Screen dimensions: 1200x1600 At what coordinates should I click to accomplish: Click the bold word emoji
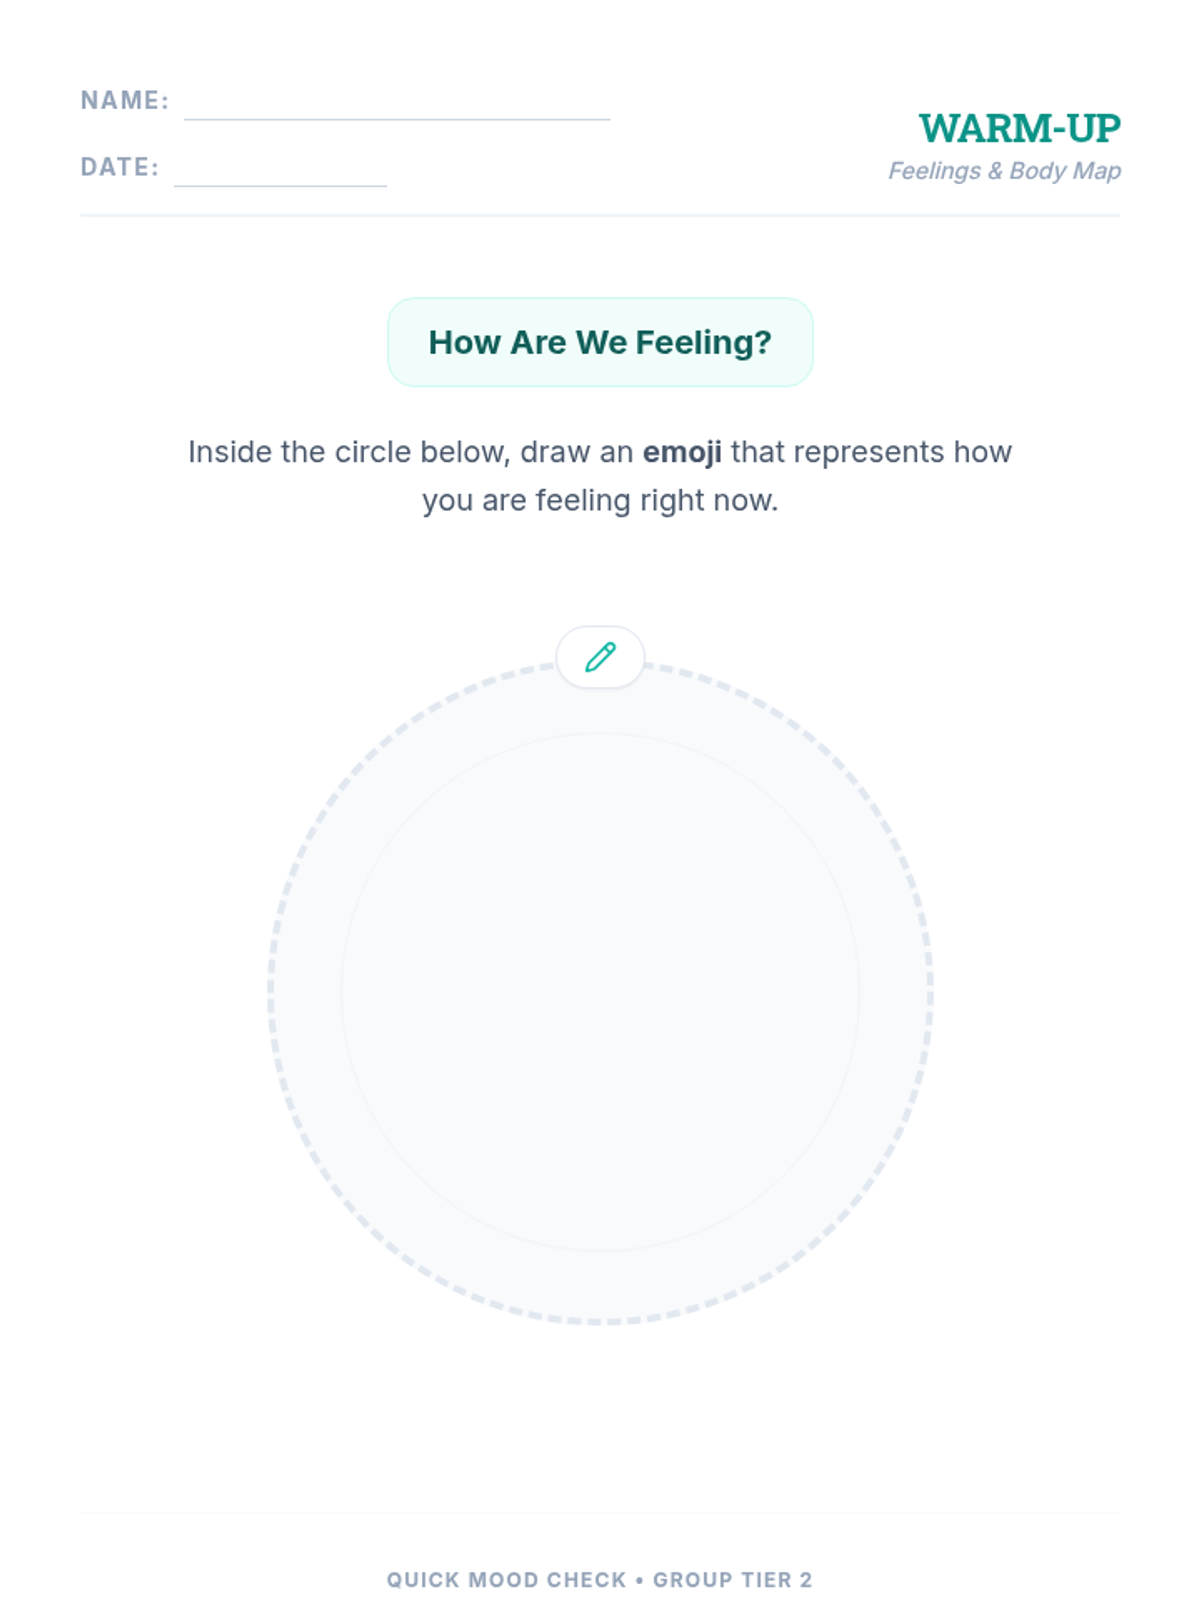(682, 452)
